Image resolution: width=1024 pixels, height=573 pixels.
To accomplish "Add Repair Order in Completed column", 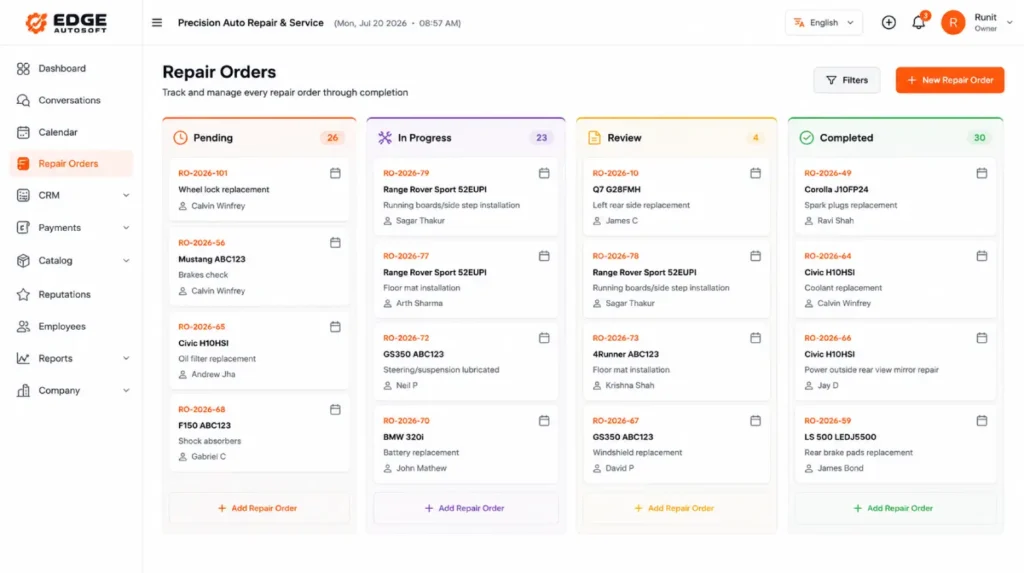I will [x=895, y=508].
